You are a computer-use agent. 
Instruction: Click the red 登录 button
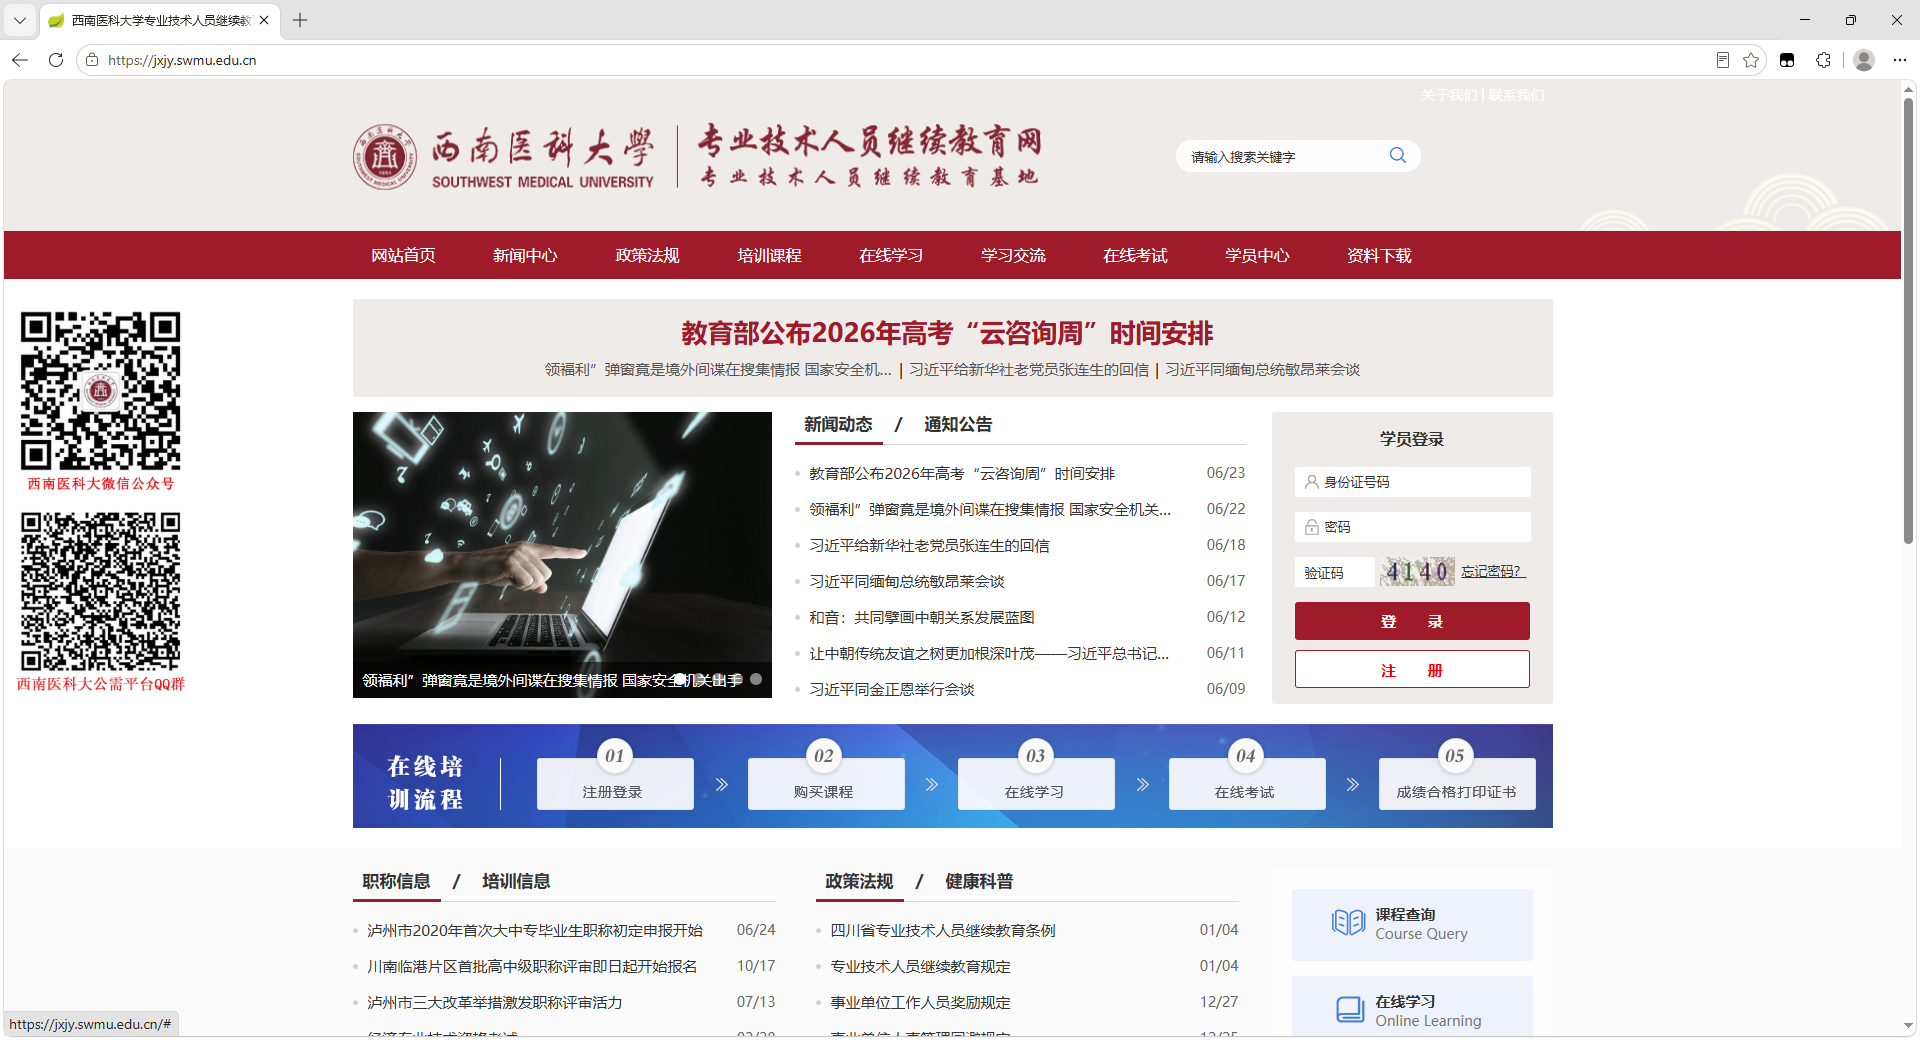pyautogui.click(x=1412, y=621)
